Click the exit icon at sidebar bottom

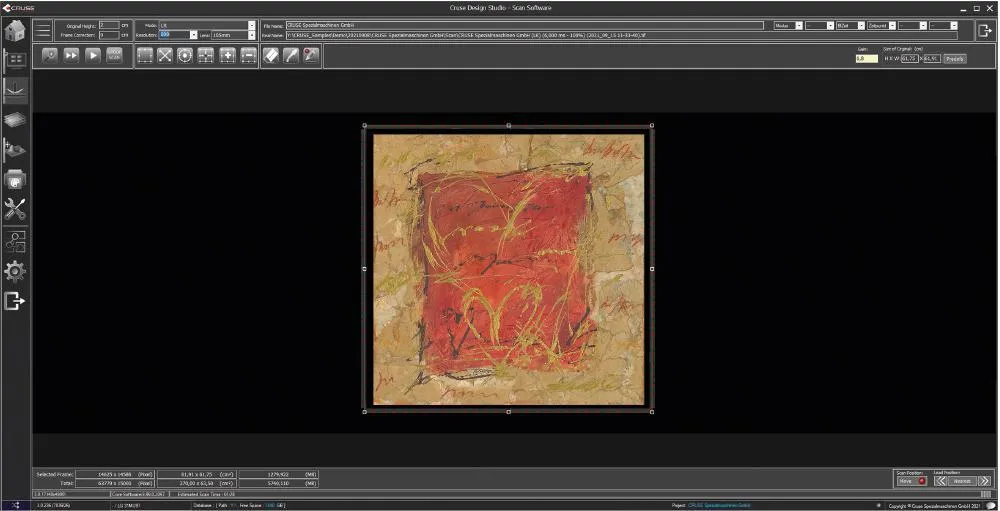(15, 301)
